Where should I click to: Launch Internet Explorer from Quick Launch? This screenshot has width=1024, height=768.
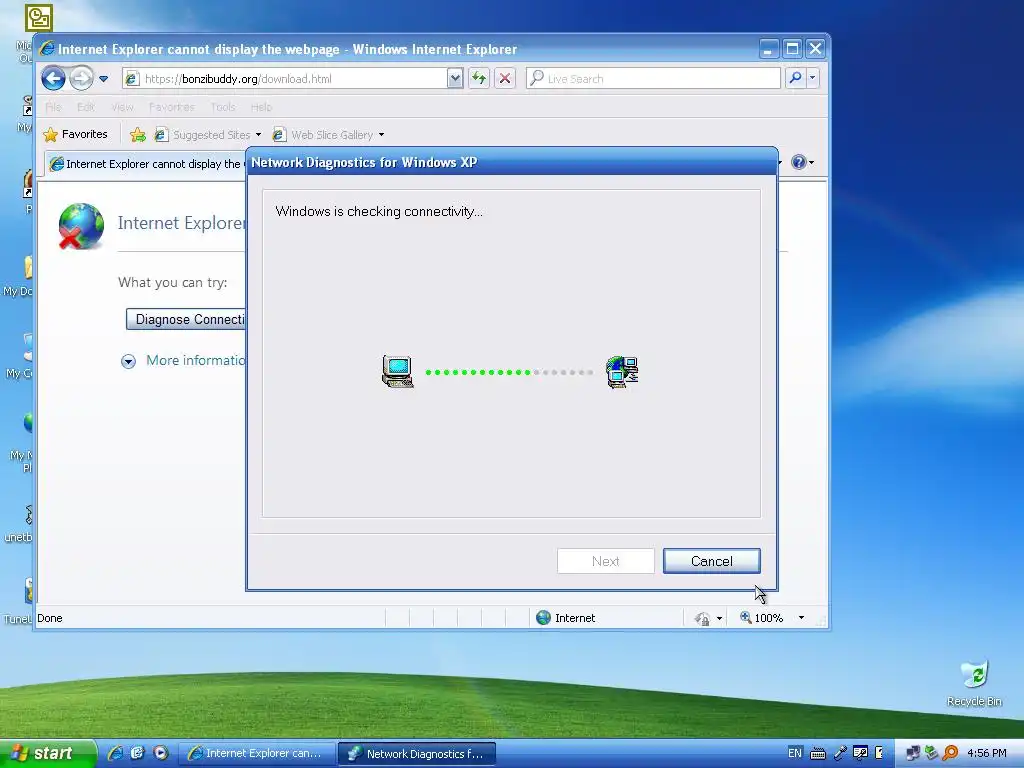[116, 753]
